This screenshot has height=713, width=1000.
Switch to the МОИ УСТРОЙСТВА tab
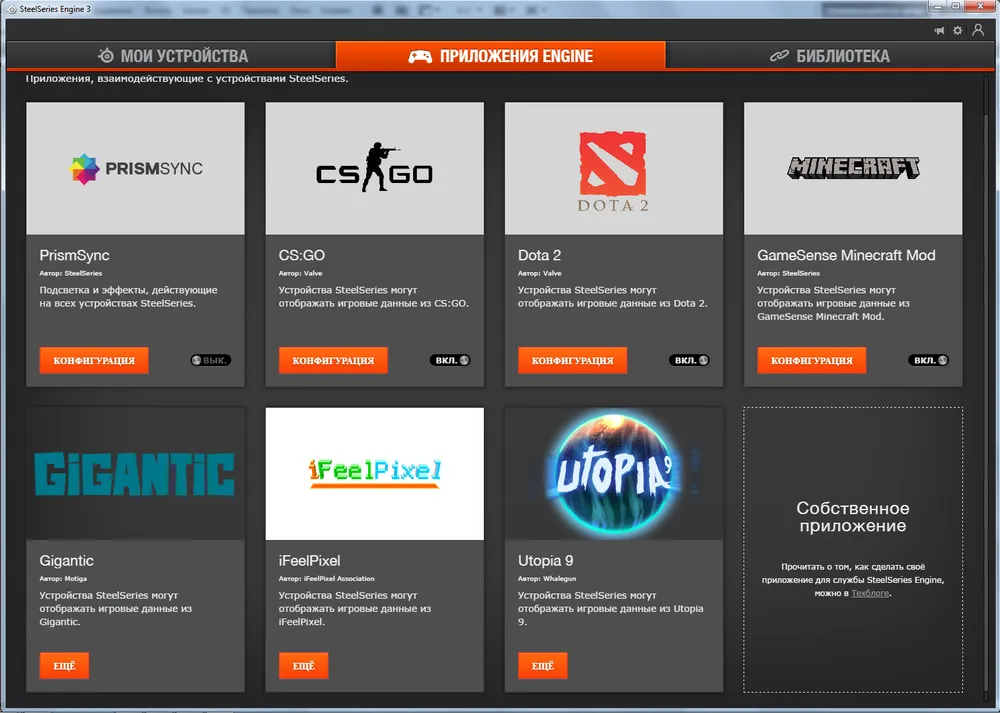tap(172, 56)
